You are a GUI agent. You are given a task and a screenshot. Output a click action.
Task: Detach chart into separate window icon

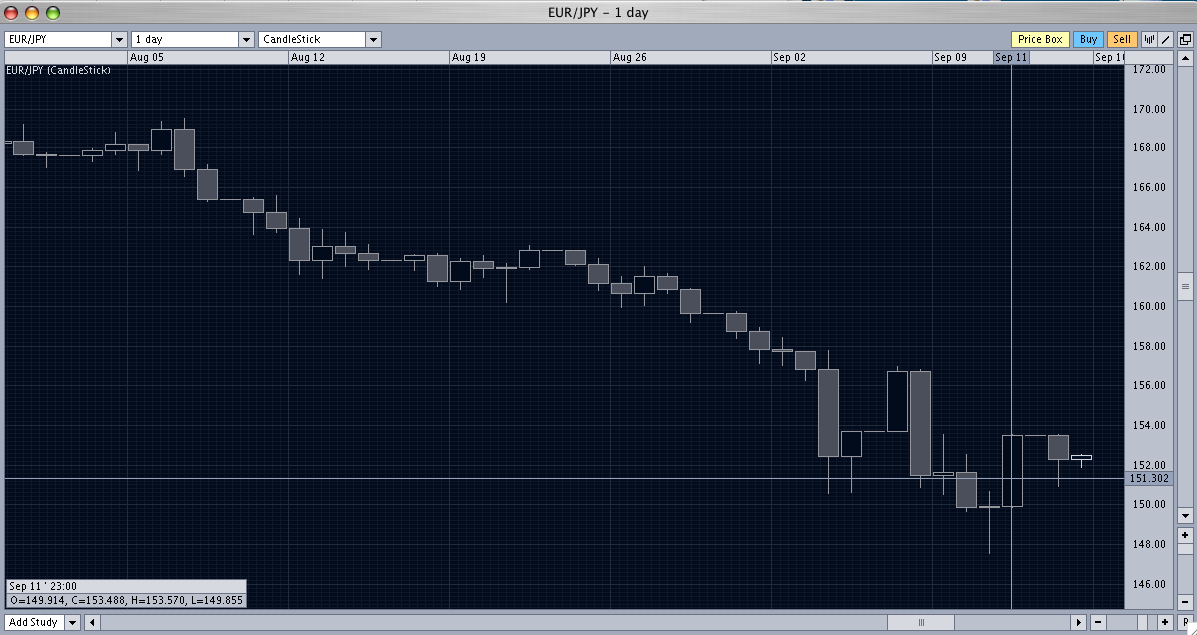(x=1186, y=39)
